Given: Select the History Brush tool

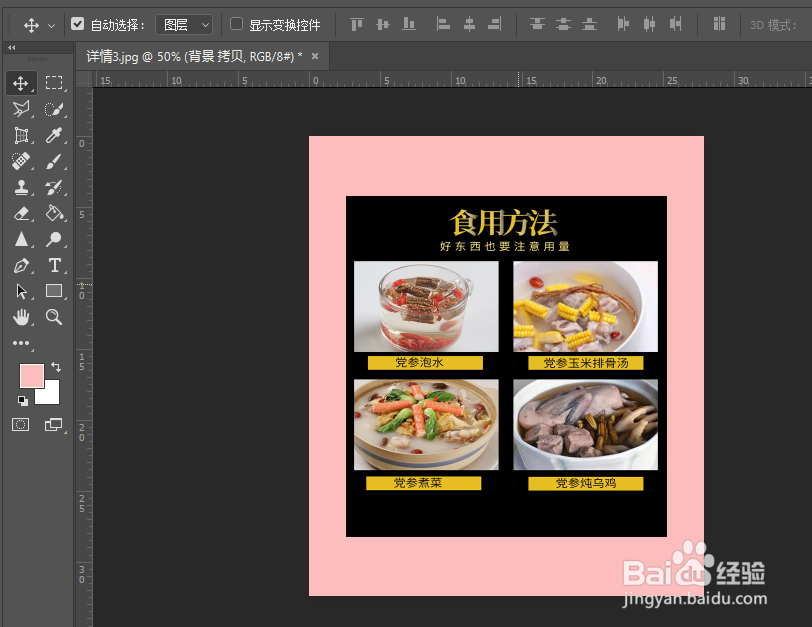Looking at the screenshot, I should pos(54,187).
